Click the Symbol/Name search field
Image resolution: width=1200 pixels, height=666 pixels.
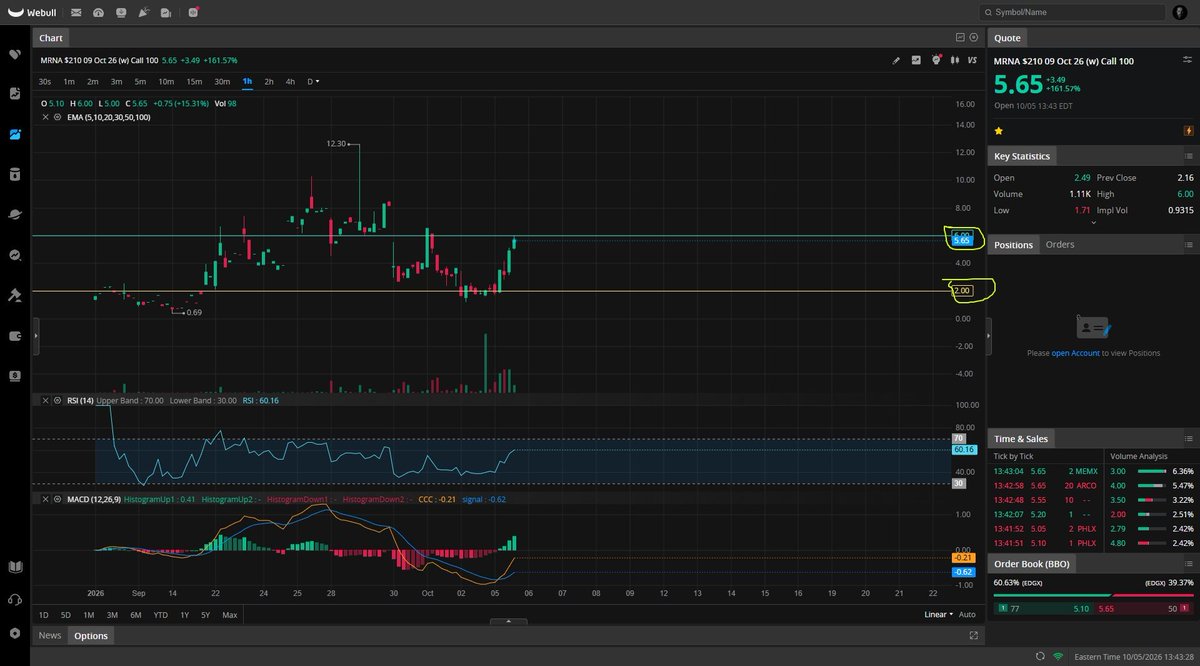click(1073, 13)
